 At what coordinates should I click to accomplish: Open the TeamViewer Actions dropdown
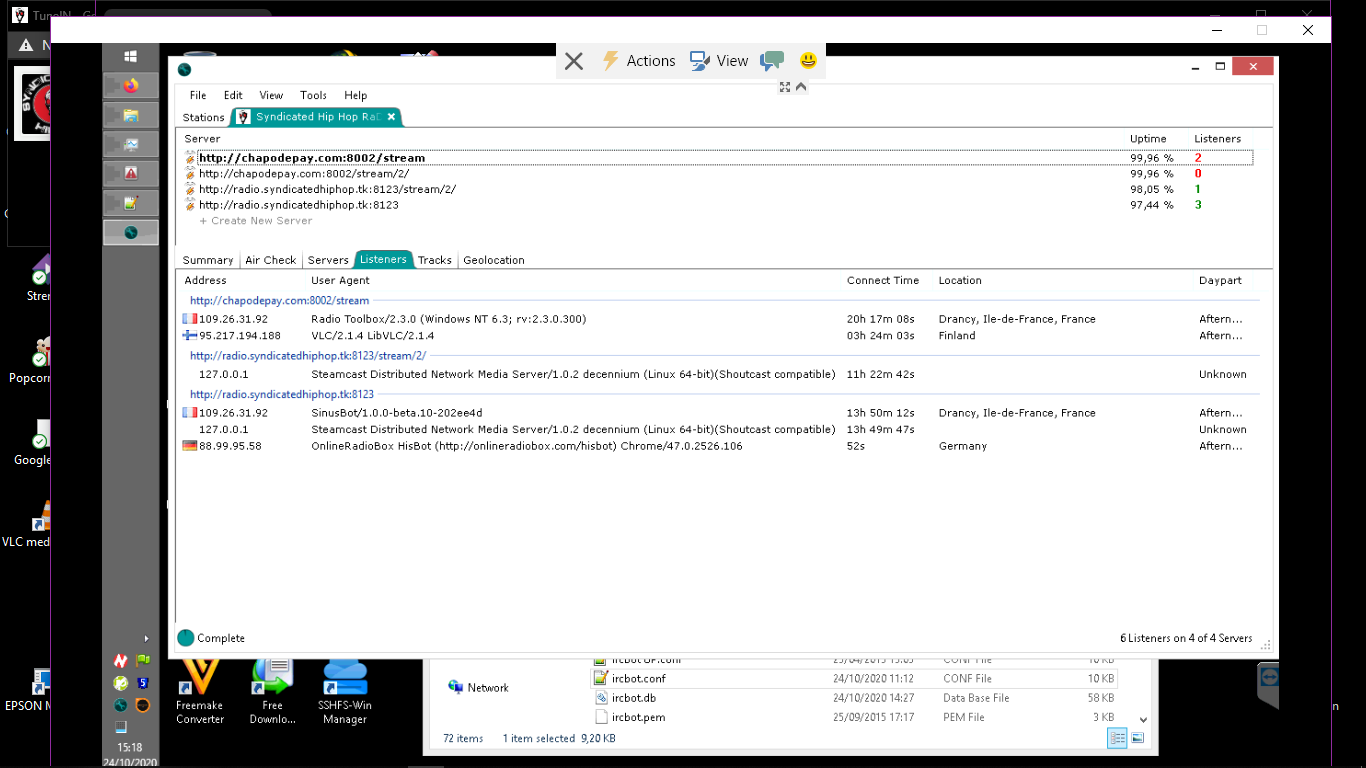point(639,61)
